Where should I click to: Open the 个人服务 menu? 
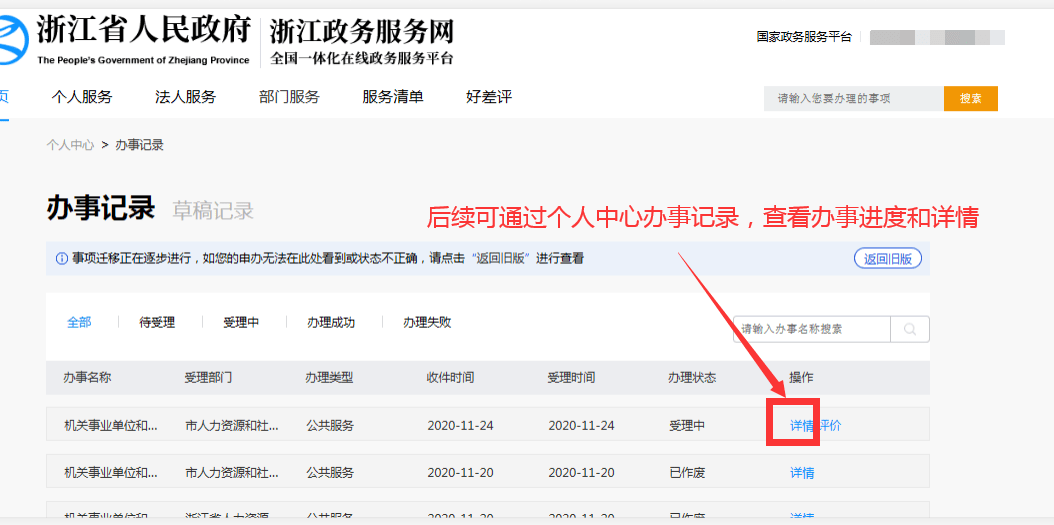82,97
